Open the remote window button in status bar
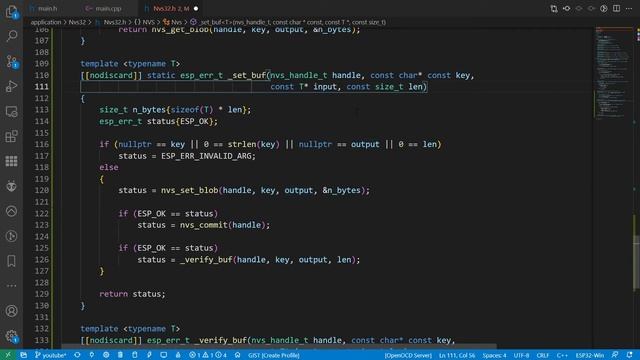This screenshot has height=360, width=640. click(8, 355)
